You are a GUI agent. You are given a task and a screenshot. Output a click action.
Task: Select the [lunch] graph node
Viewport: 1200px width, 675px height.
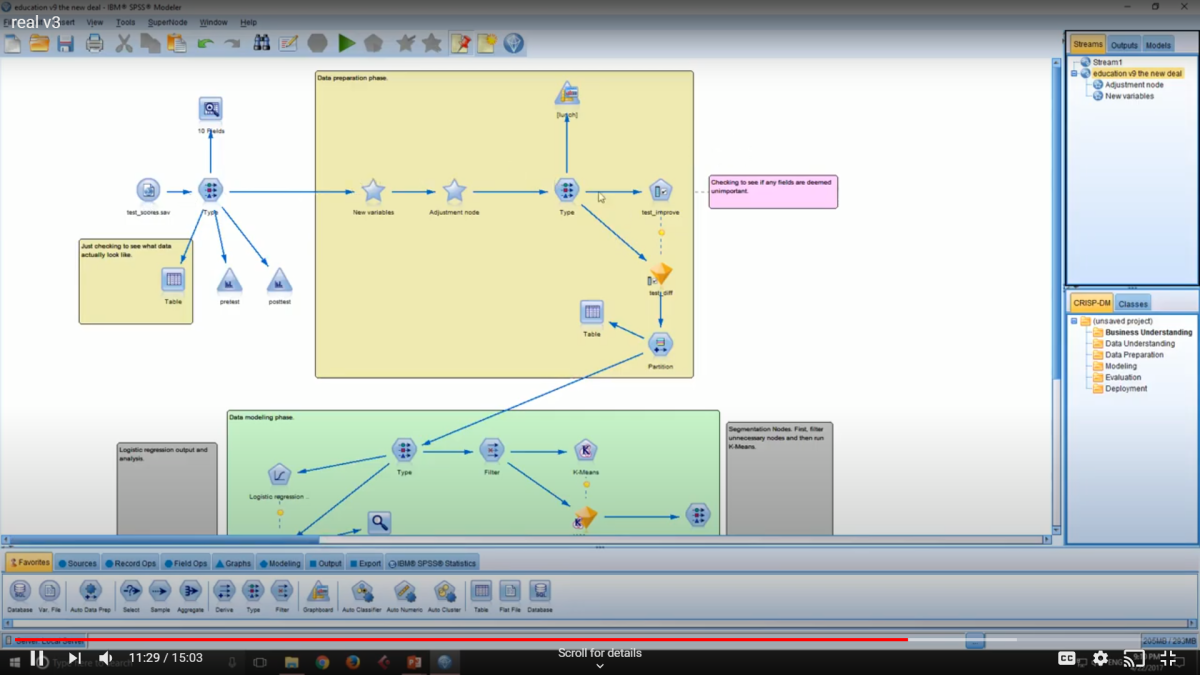[567, 94]
